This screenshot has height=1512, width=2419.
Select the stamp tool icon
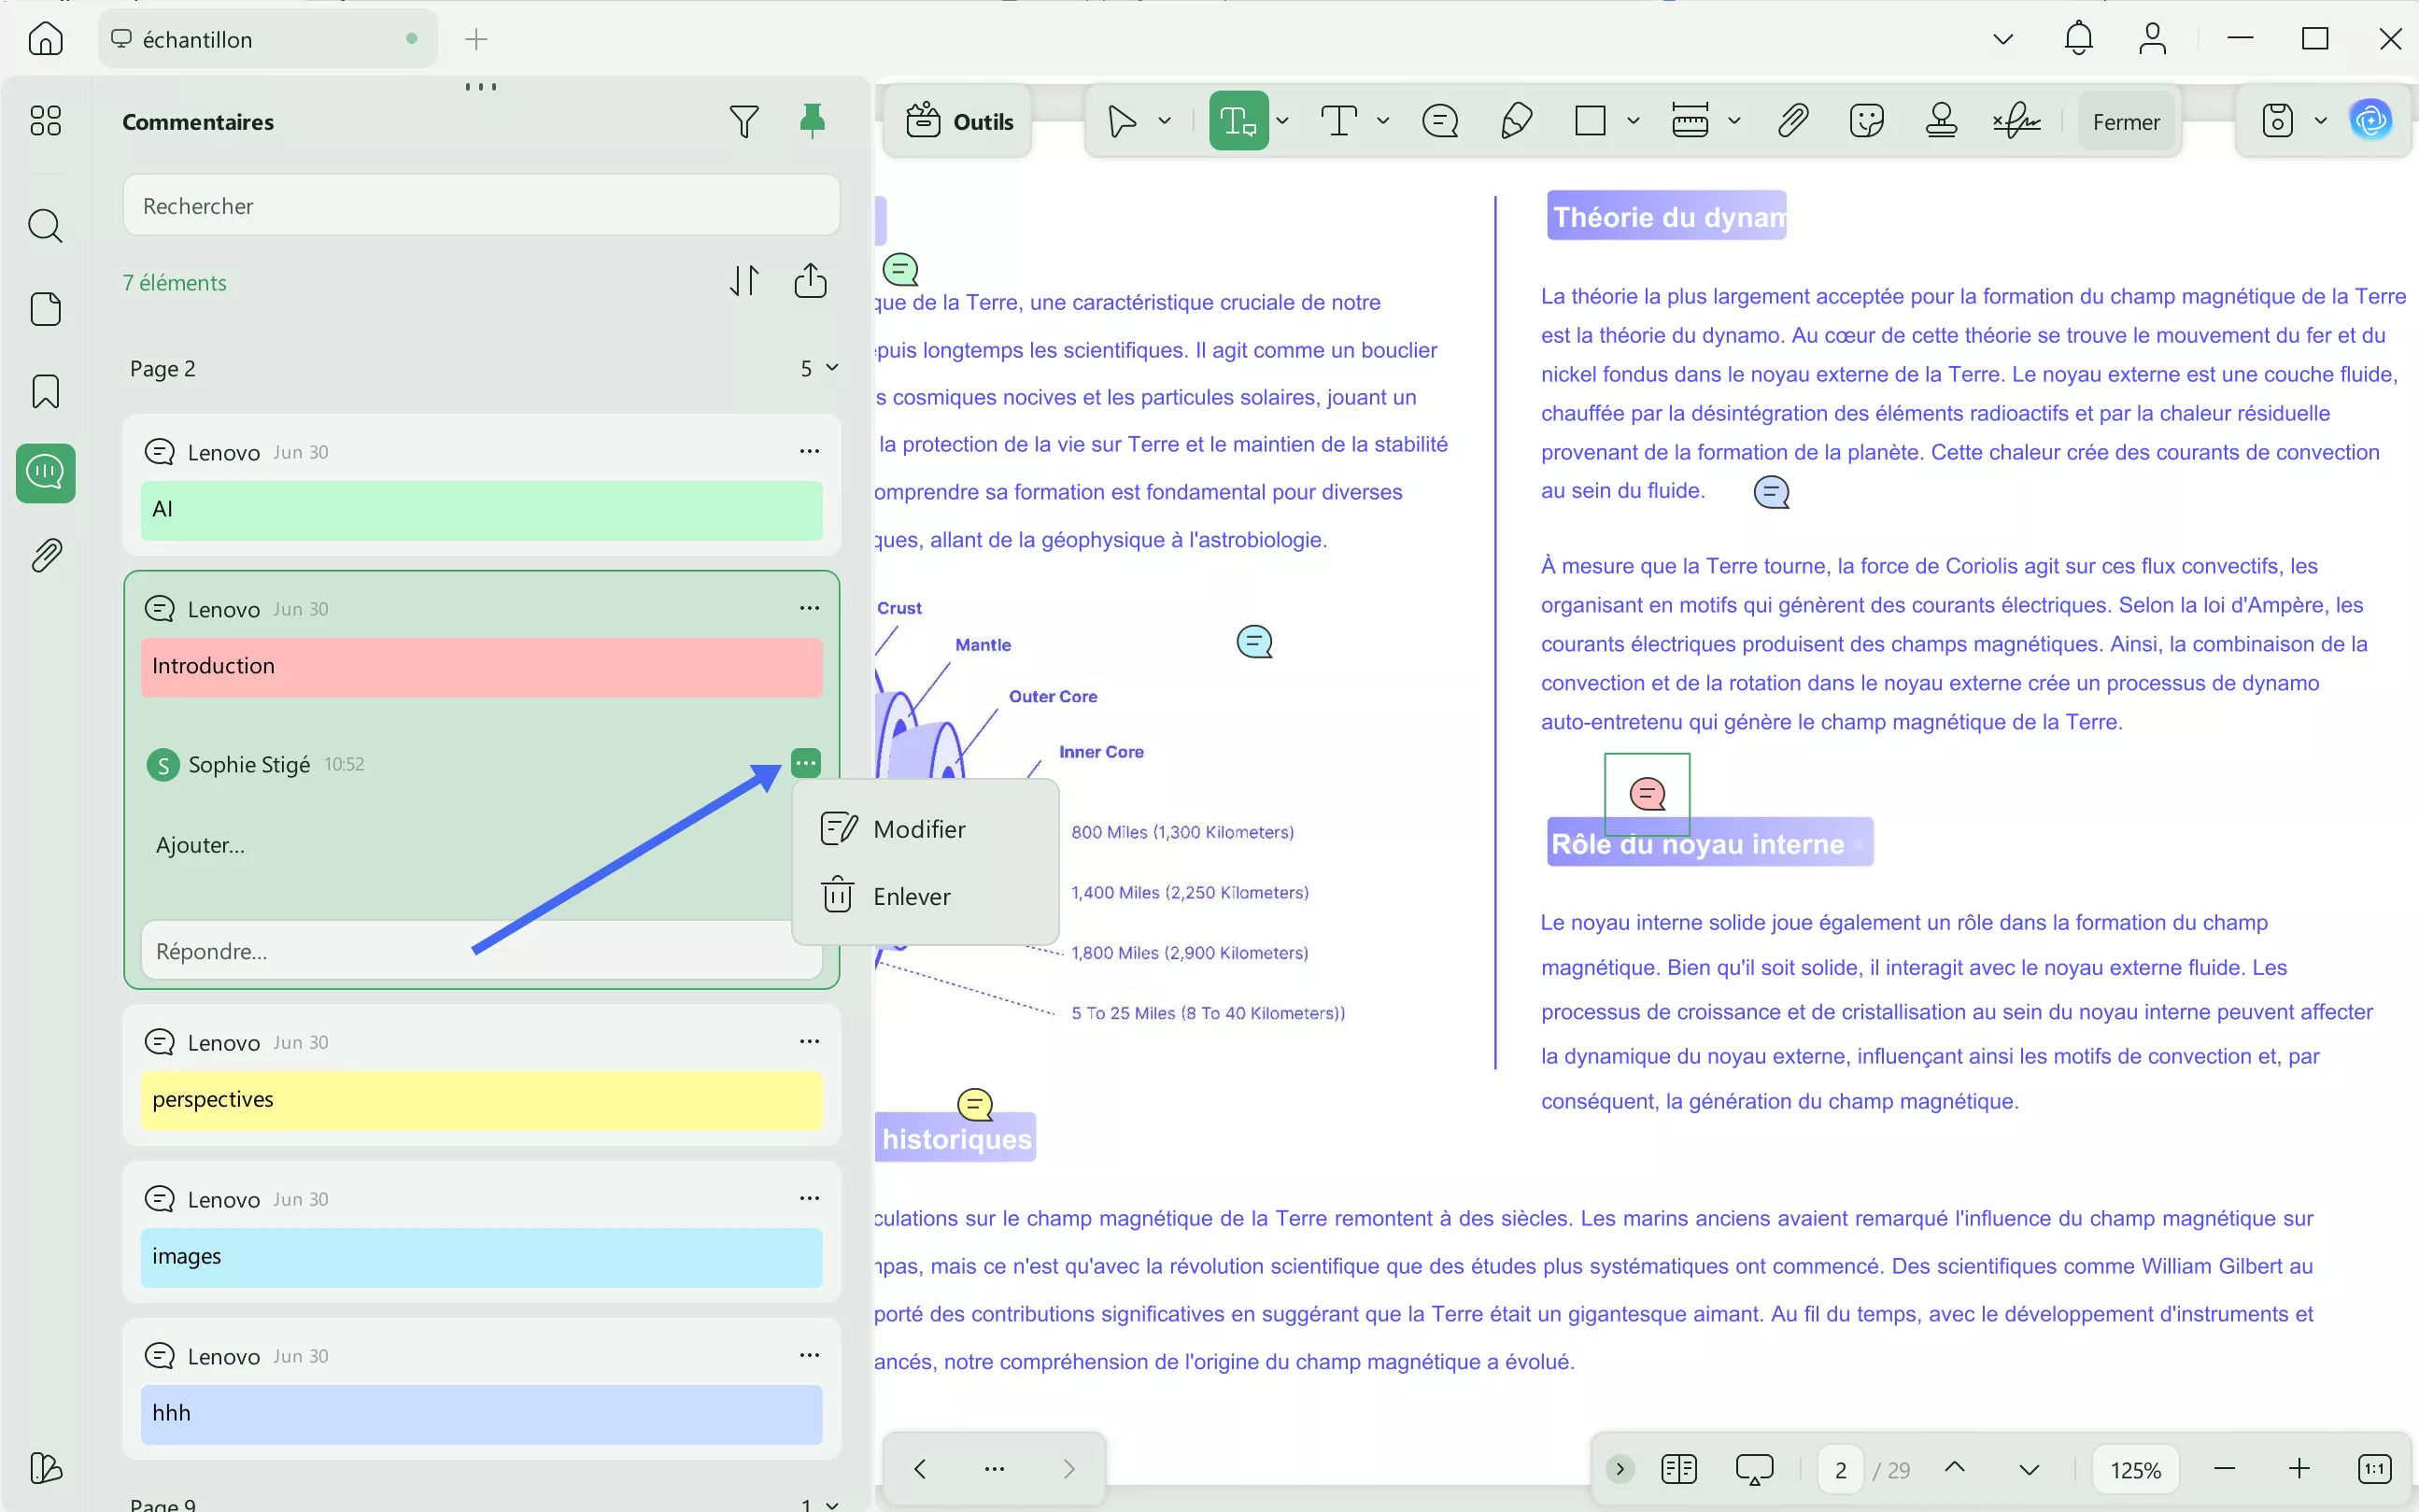click(x=1941, y=121)
